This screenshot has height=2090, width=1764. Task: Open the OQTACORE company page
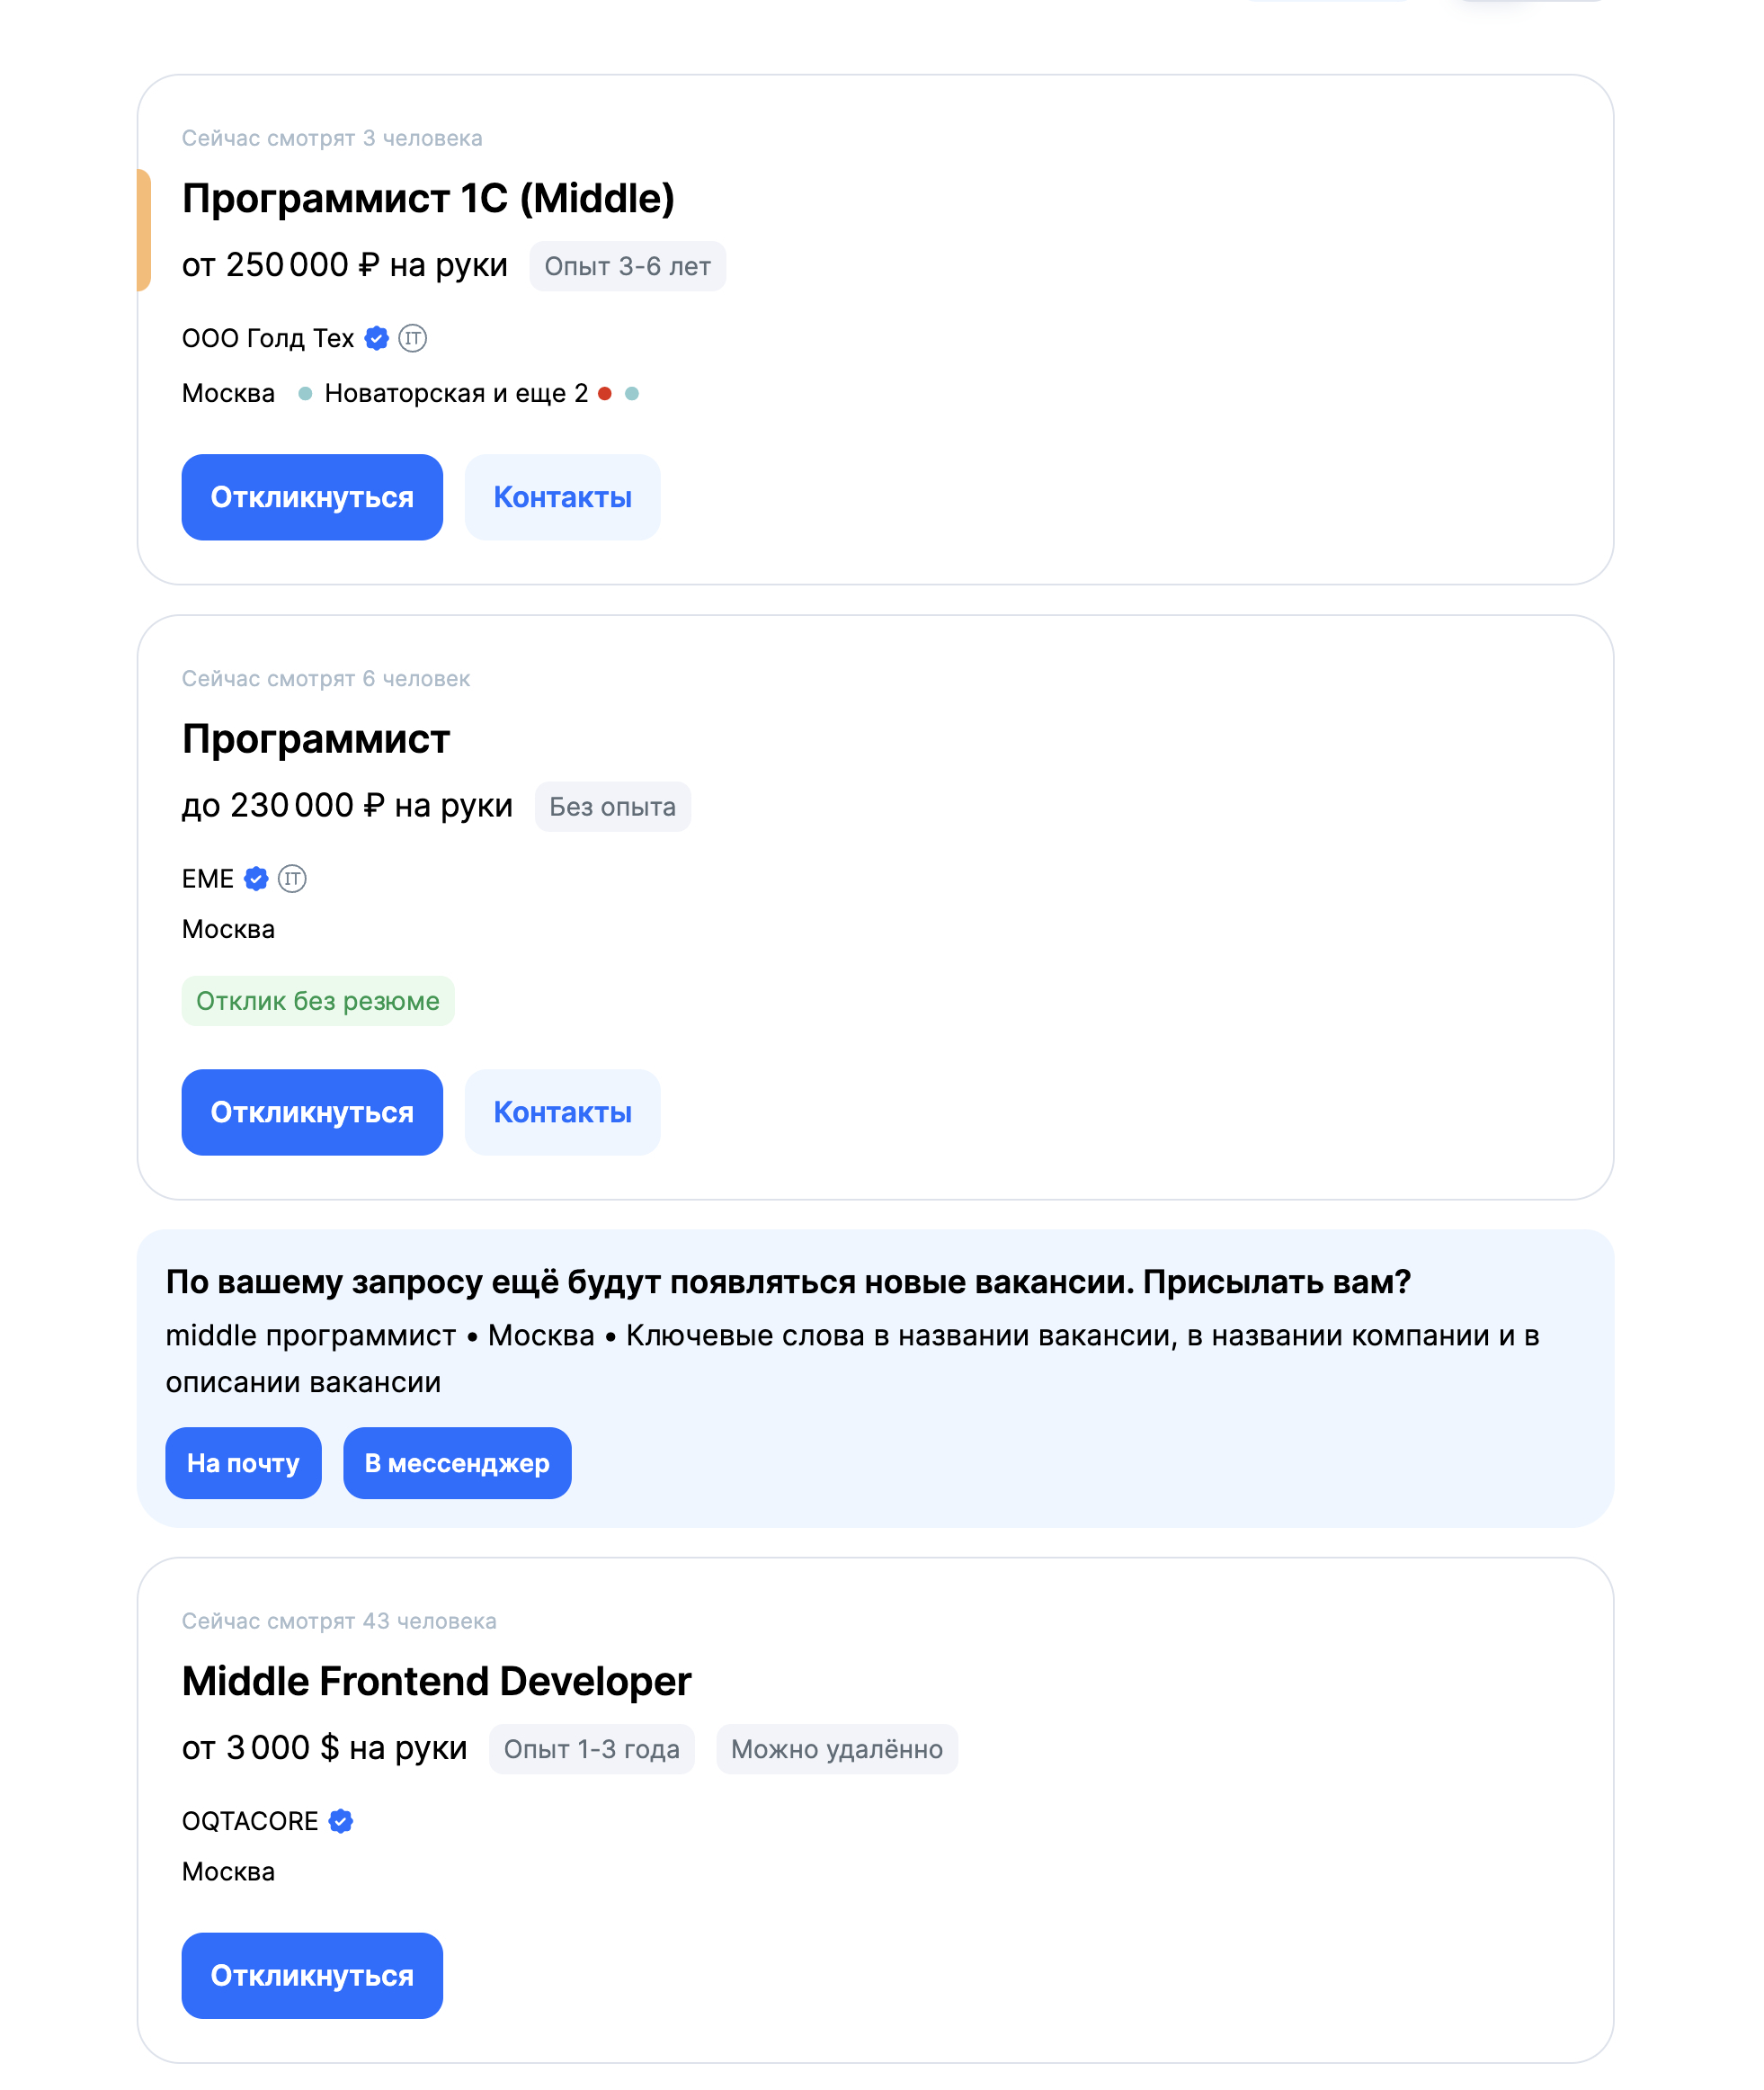click(x=249, y=1821)
